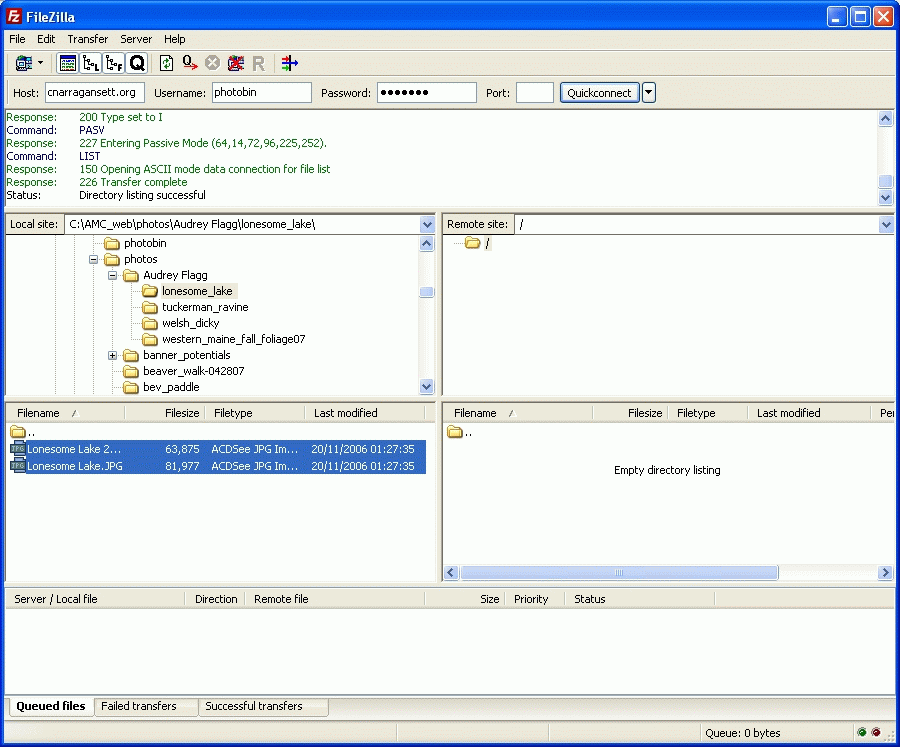Image resolution: width=900 pixels, height=747 pixels.
Task: Click the Quickconnect button
Action: coord(599,93)
